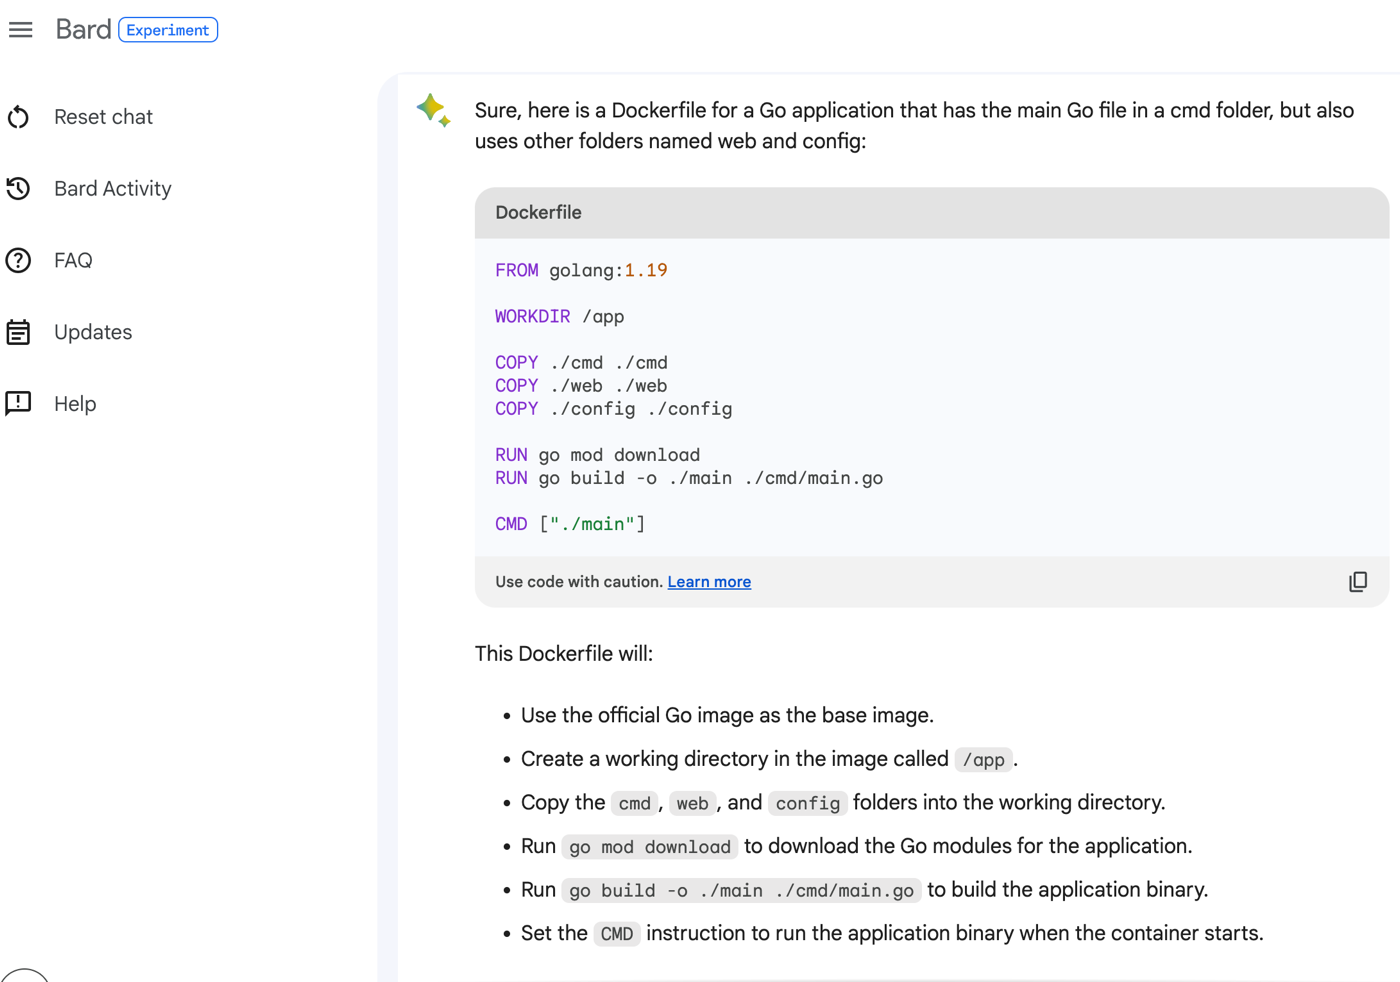1400x982 pixels.
Task: Click the Bard sparkle response icon
Action: point(433,110)
